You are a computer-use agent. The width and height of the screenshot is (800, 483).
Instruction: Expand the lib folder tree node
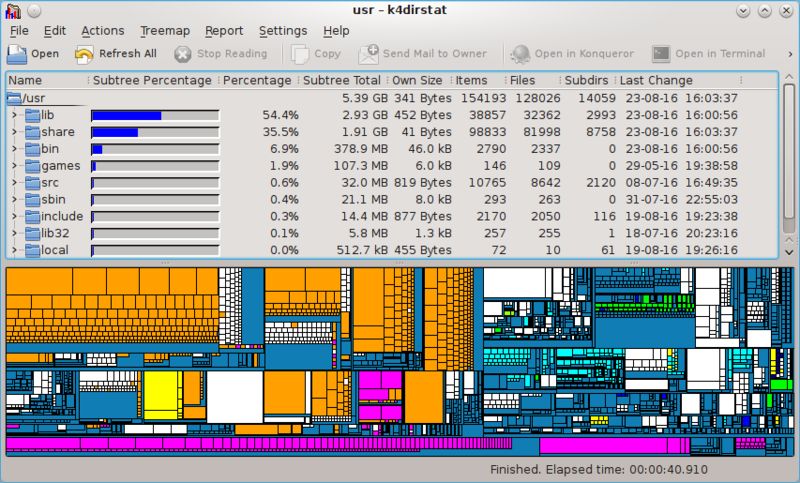[14, 115]
